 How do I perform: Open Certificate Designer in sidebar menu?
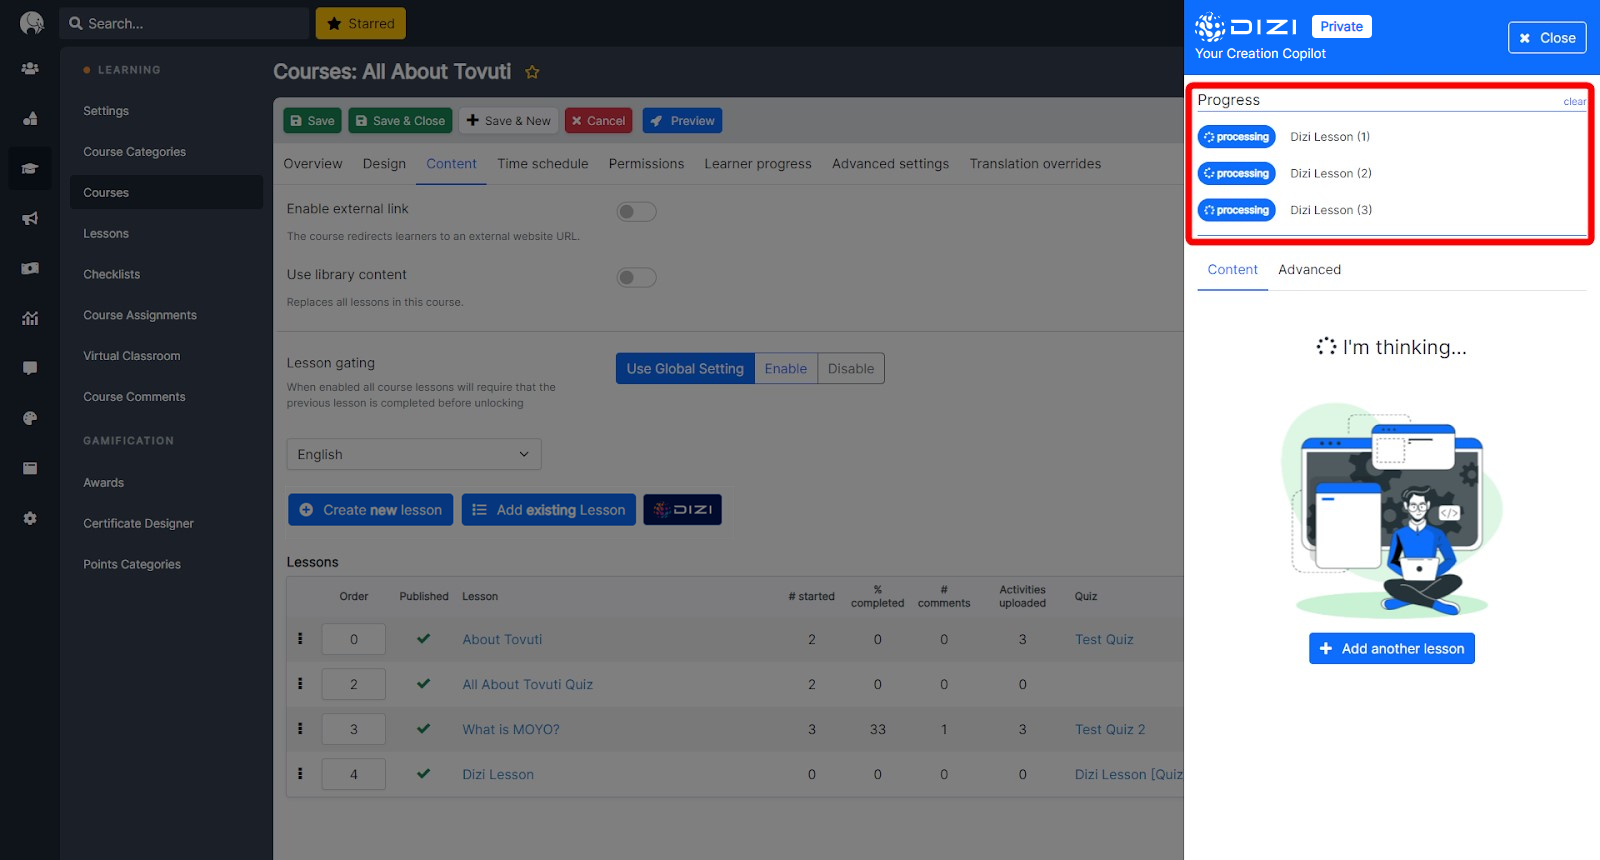138,524
